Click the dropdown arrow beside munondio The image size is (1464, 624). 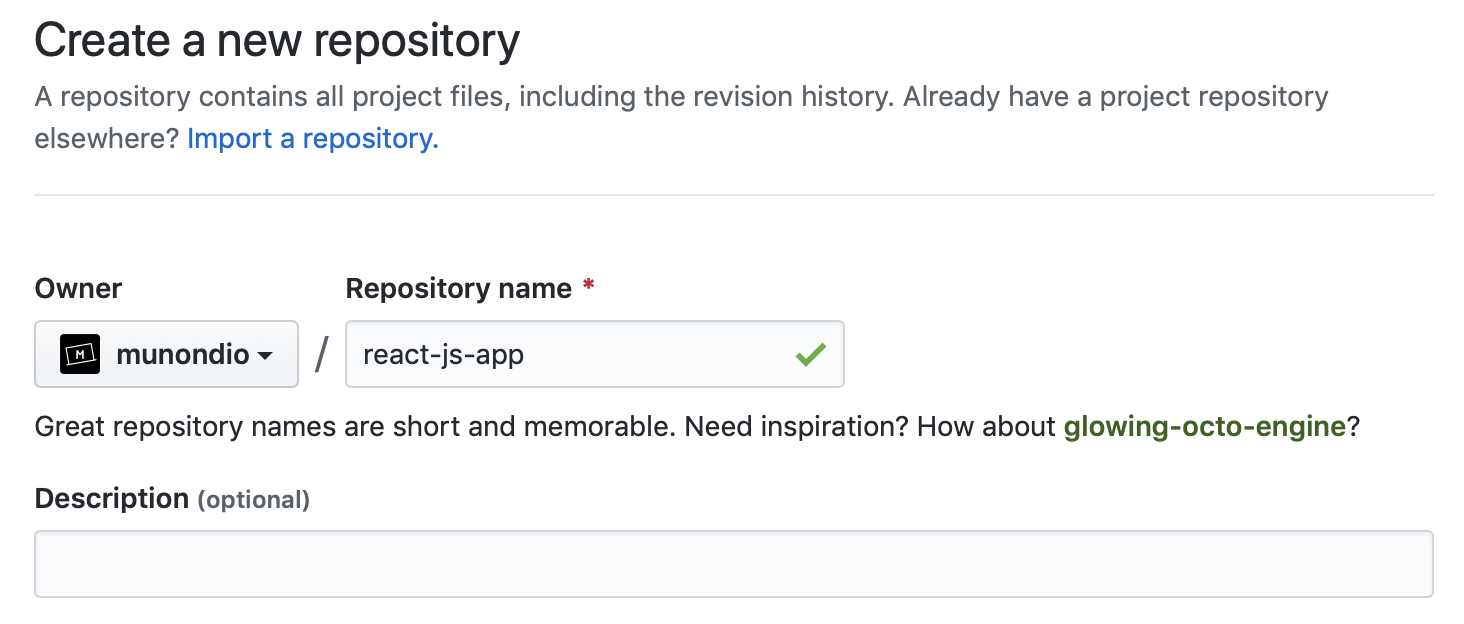pos(265,356)
